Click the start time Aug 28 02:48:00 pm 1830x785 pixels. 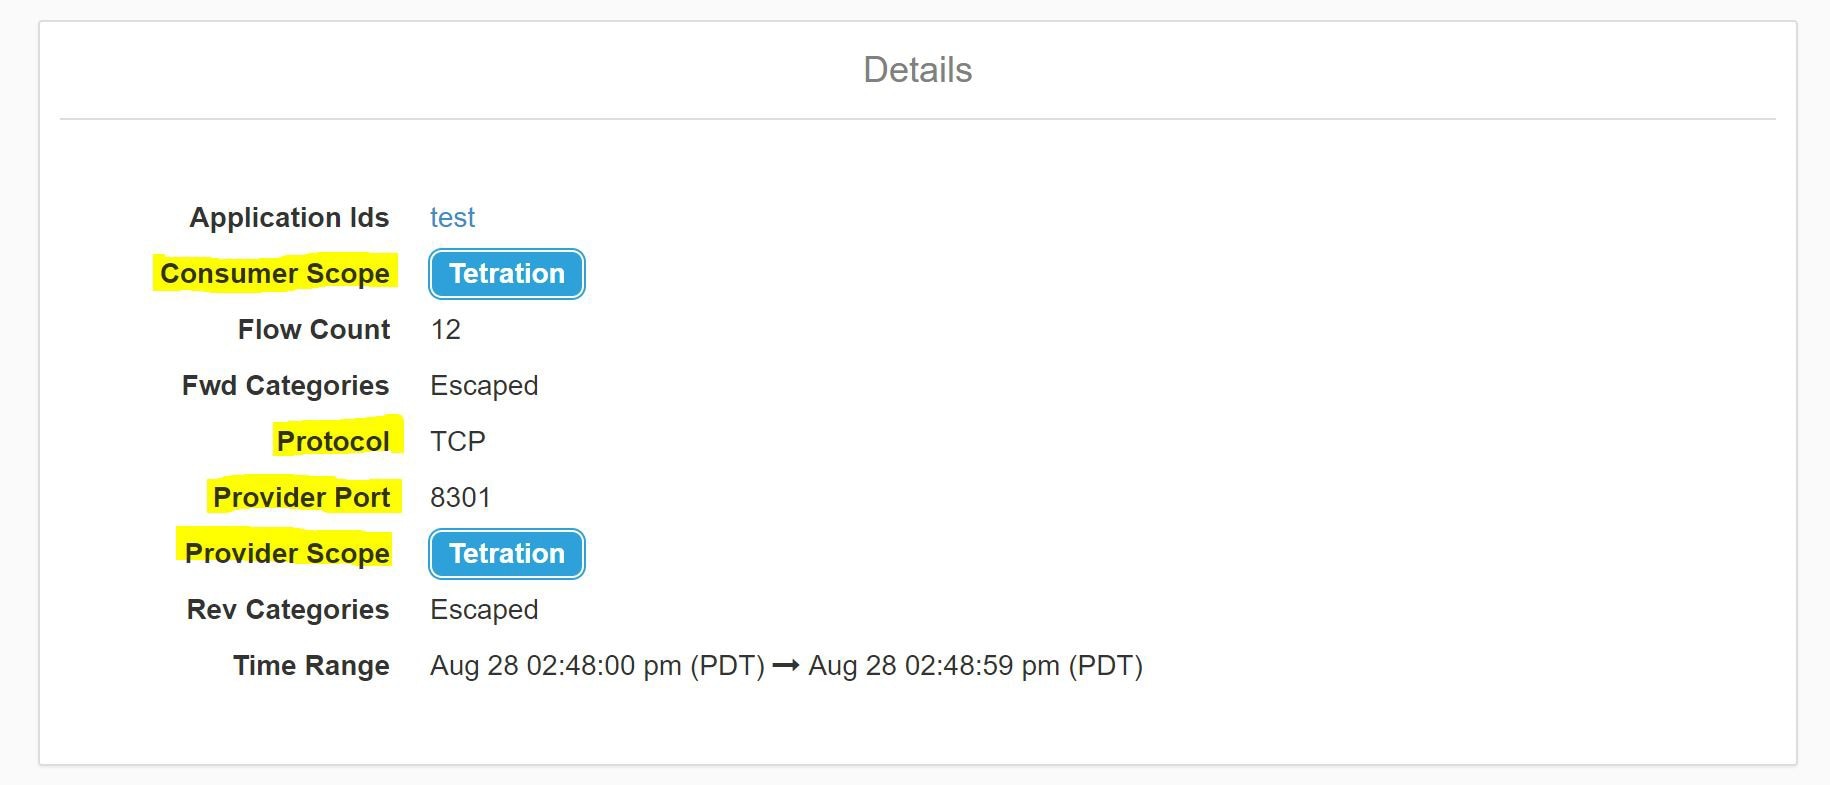pos(597,666)
